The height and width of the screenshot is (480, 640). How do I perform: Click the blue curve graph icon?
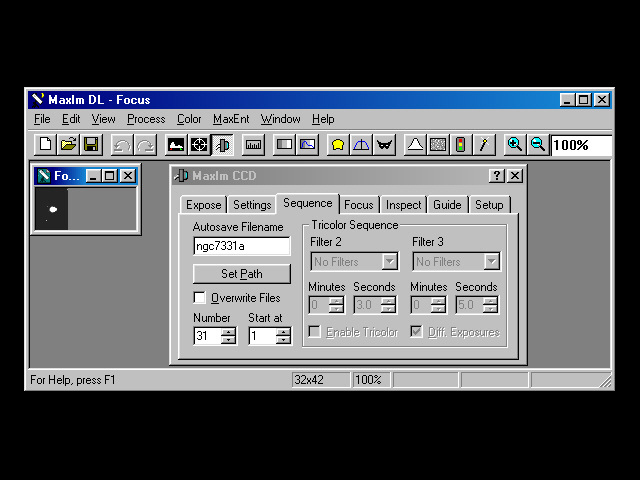tap(307, 145)
